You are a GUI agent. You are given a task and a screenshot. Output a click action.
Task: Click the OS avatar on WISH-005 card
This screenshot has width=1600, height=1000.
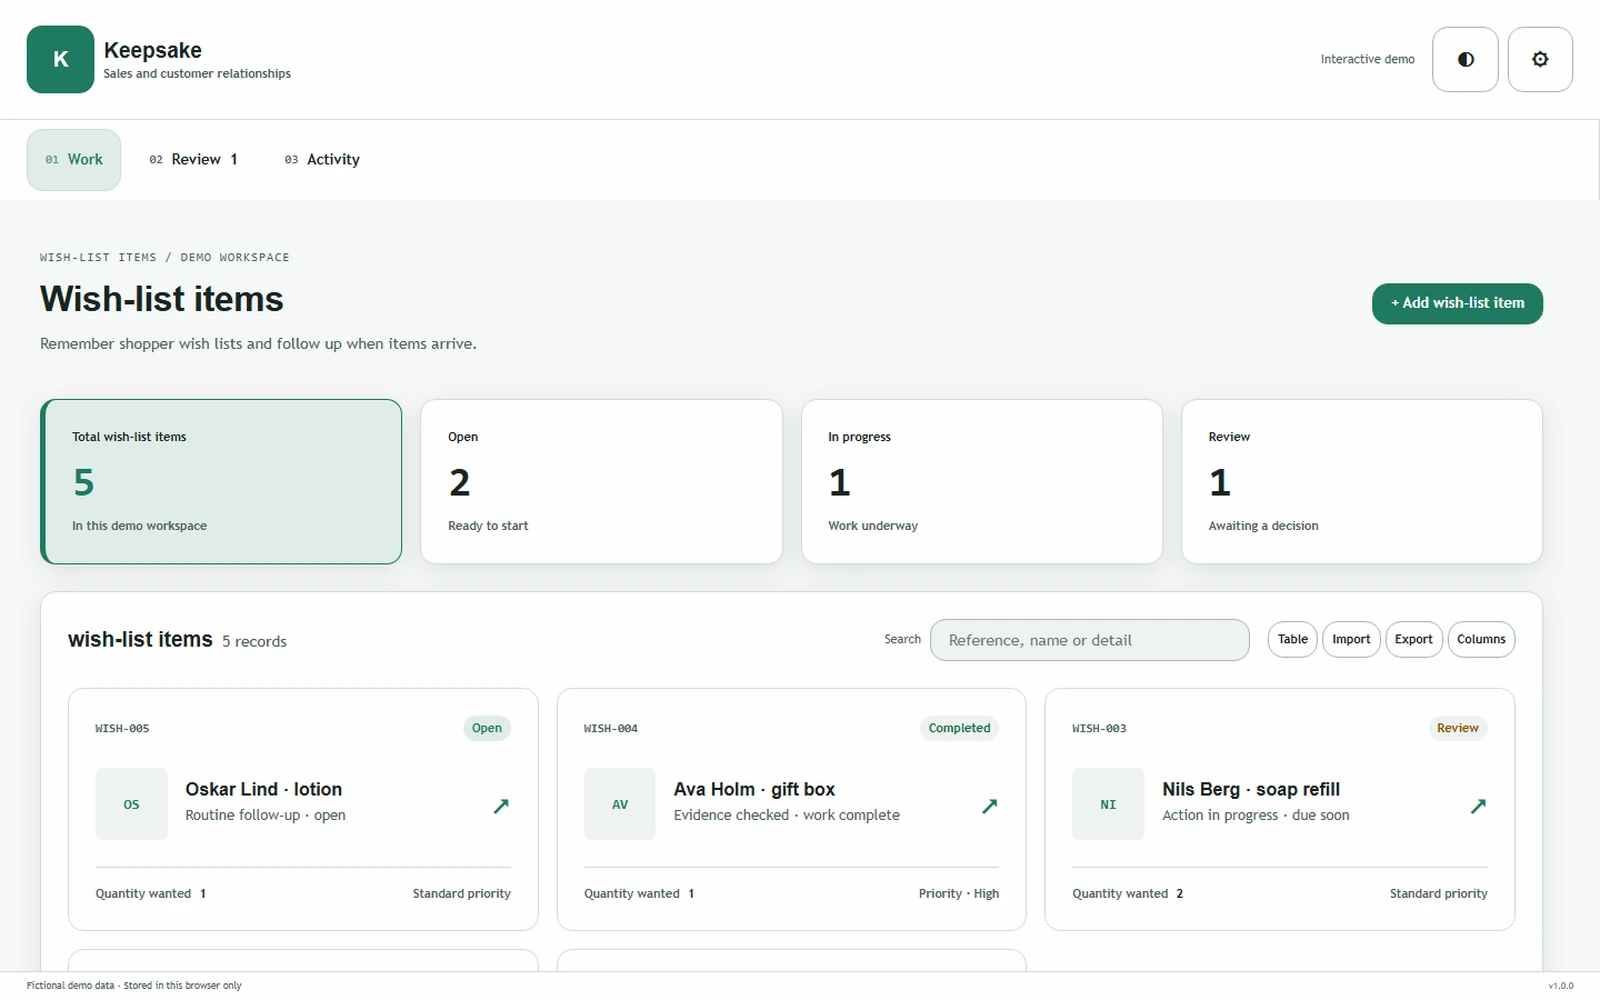(131, 804)
